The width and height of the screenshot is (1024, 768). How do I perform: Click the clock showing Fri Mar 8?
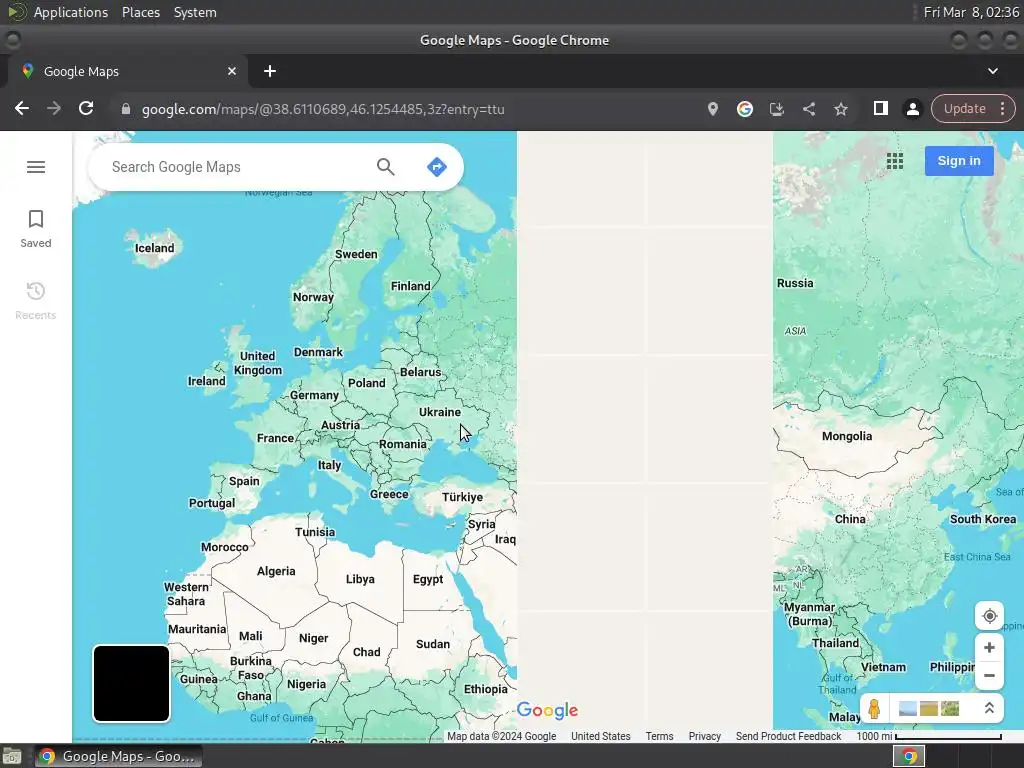coord(971,12)
